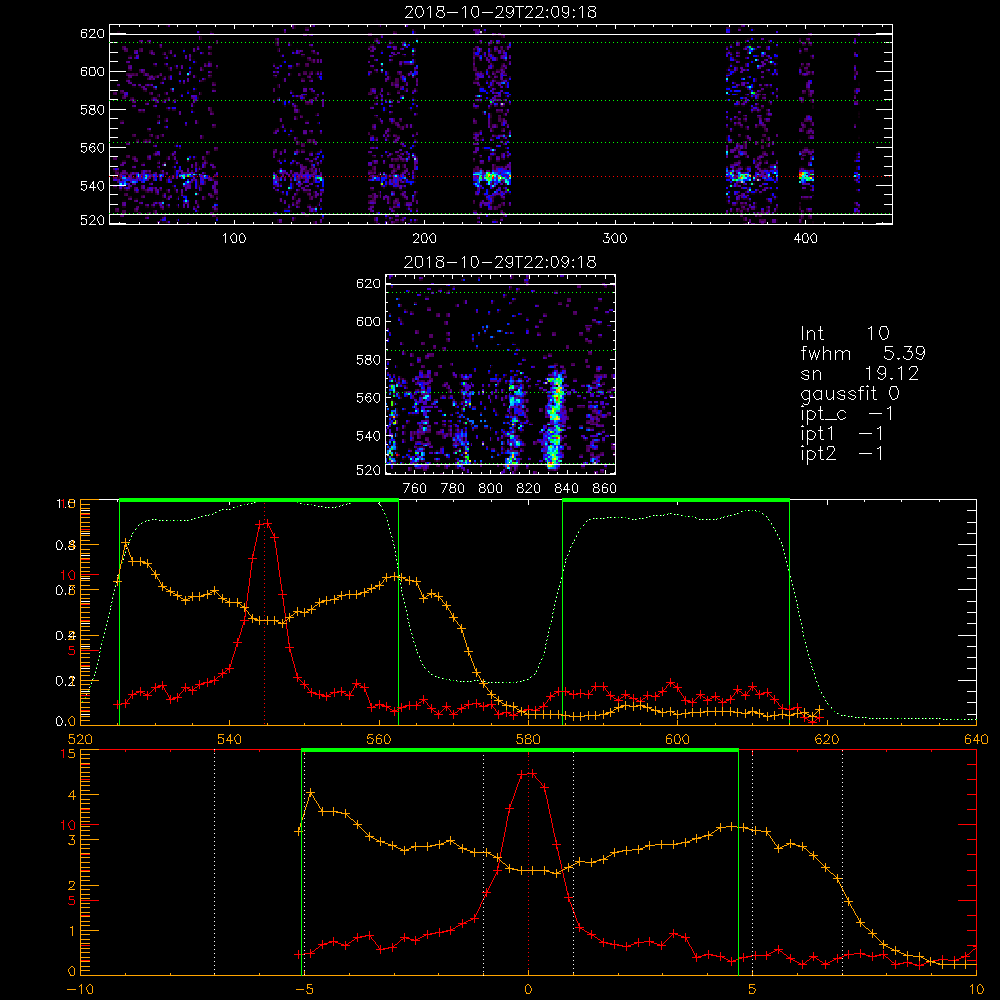
Task: Click the small spectrogram's timestamp title
Action: (500, 262)
